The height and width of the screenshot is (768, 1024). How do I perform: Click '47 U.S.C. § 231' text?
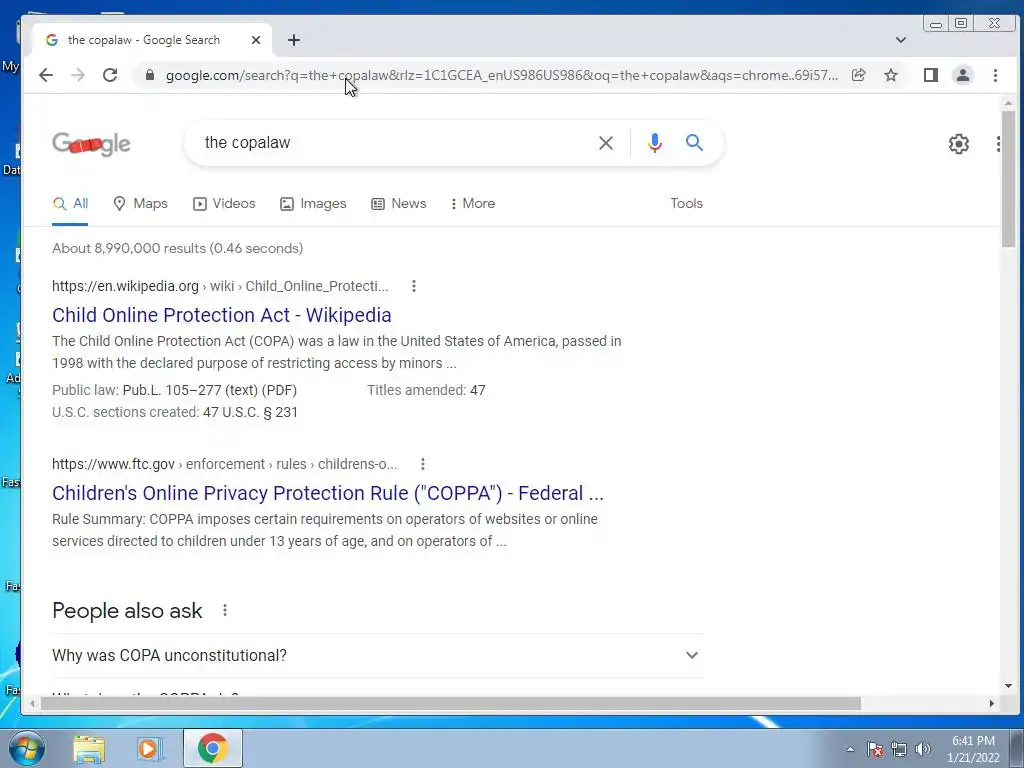(x=250, y=413)
